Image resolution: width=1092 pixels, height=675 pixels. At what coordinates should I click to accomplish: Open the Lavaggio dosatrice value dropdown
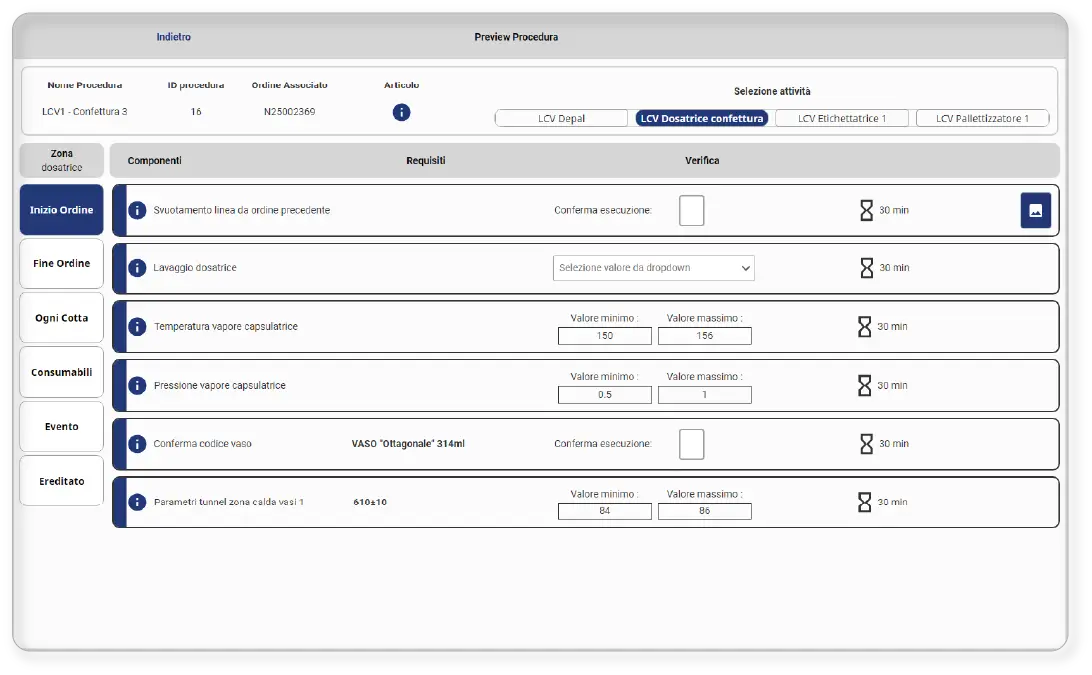(654, 268)
